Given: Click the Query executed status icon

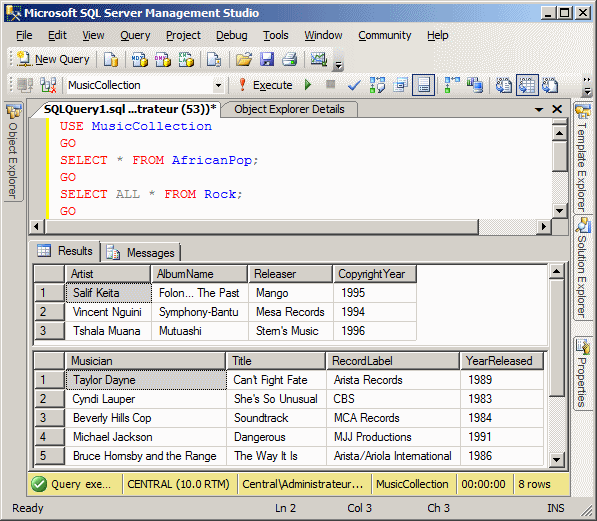Looking at the screenshot, I should click(39, 484).
